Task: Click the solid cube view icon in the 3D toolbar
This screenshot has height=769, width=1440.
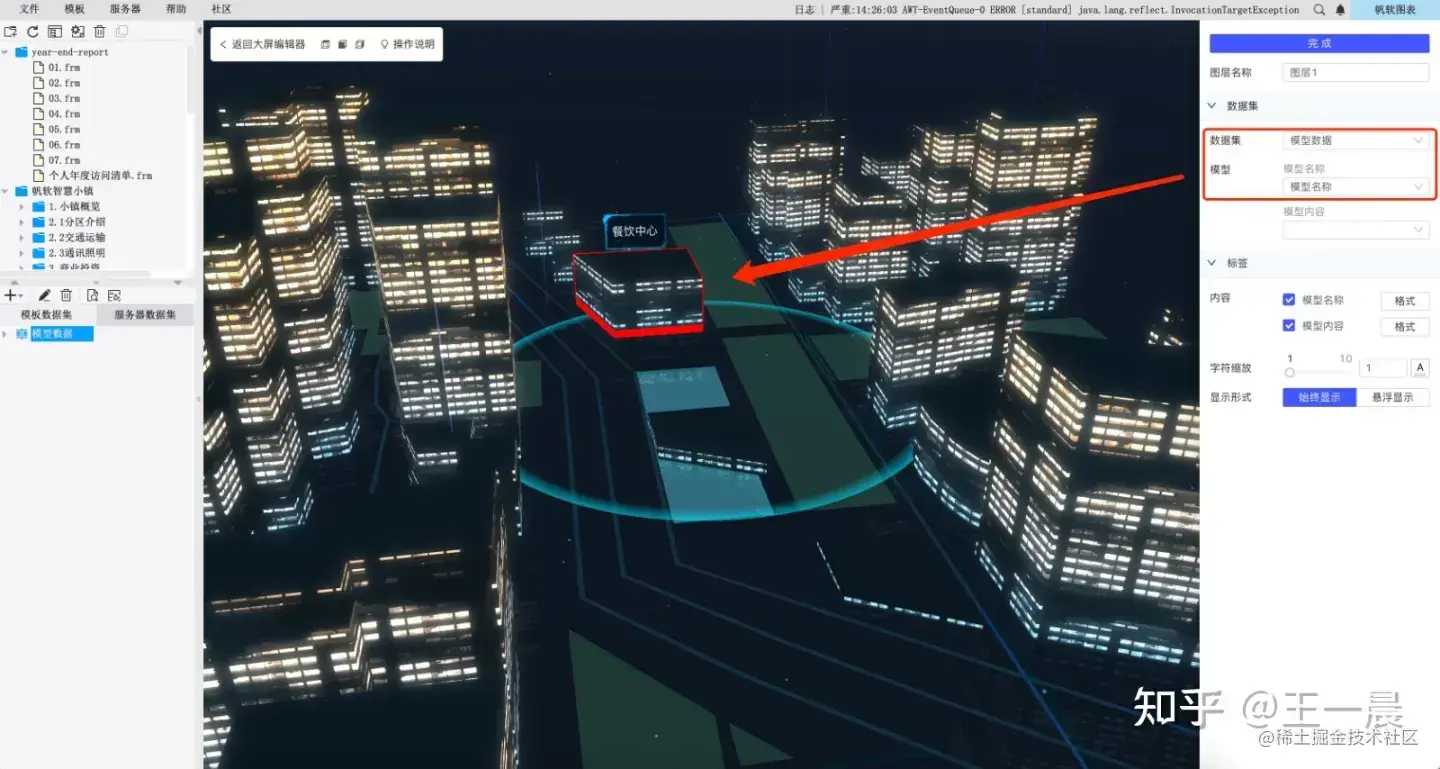Action: (x=343, y=44)
